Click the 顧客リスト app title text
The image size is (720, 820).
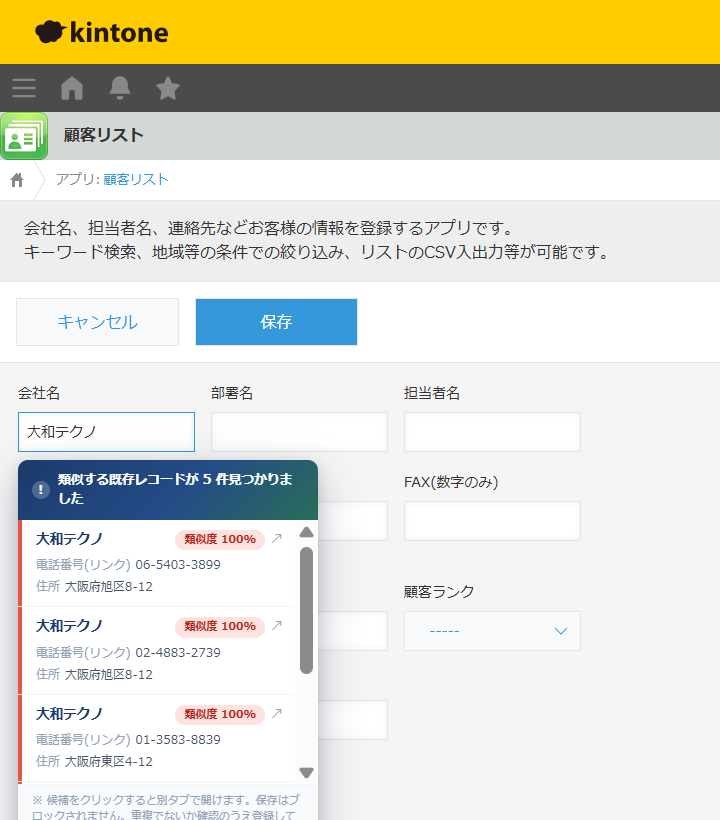pos(104,135)
